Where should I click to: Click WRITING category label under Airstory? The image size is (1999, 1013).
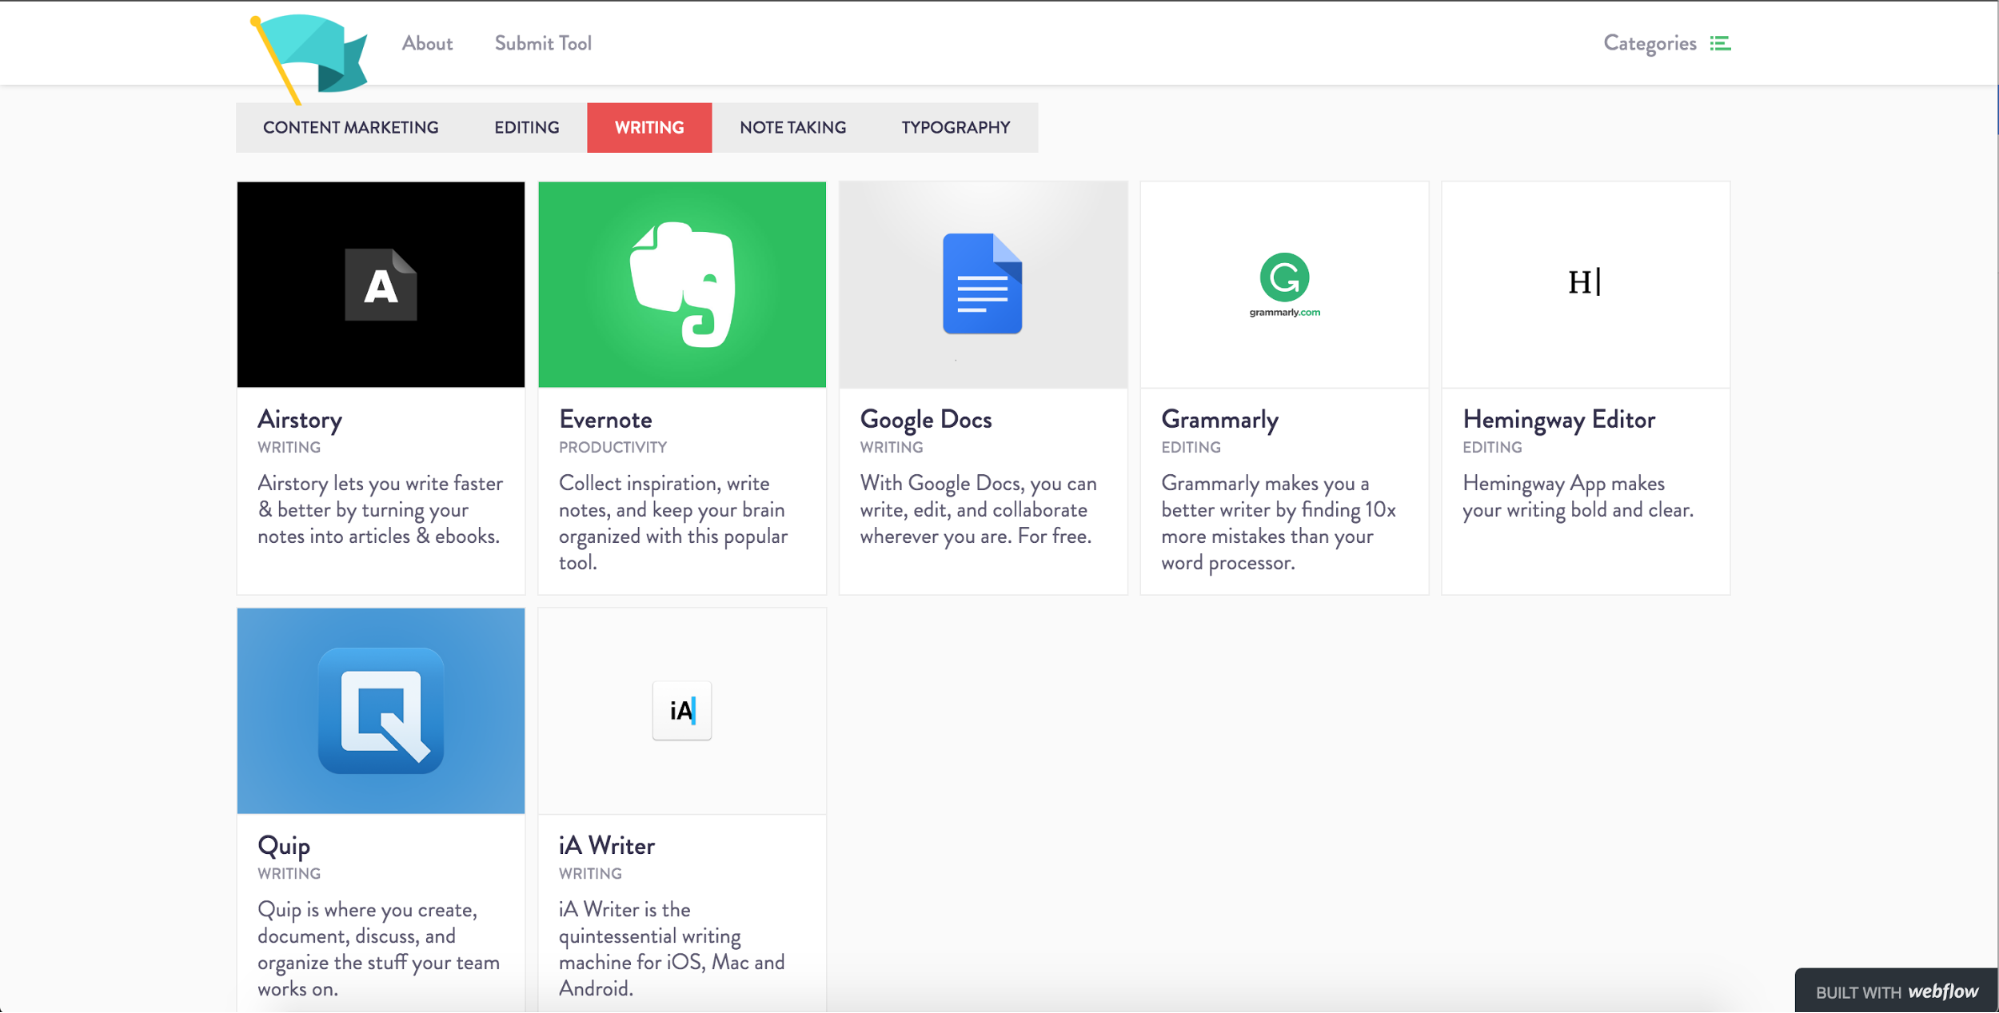tap(289, 447)
